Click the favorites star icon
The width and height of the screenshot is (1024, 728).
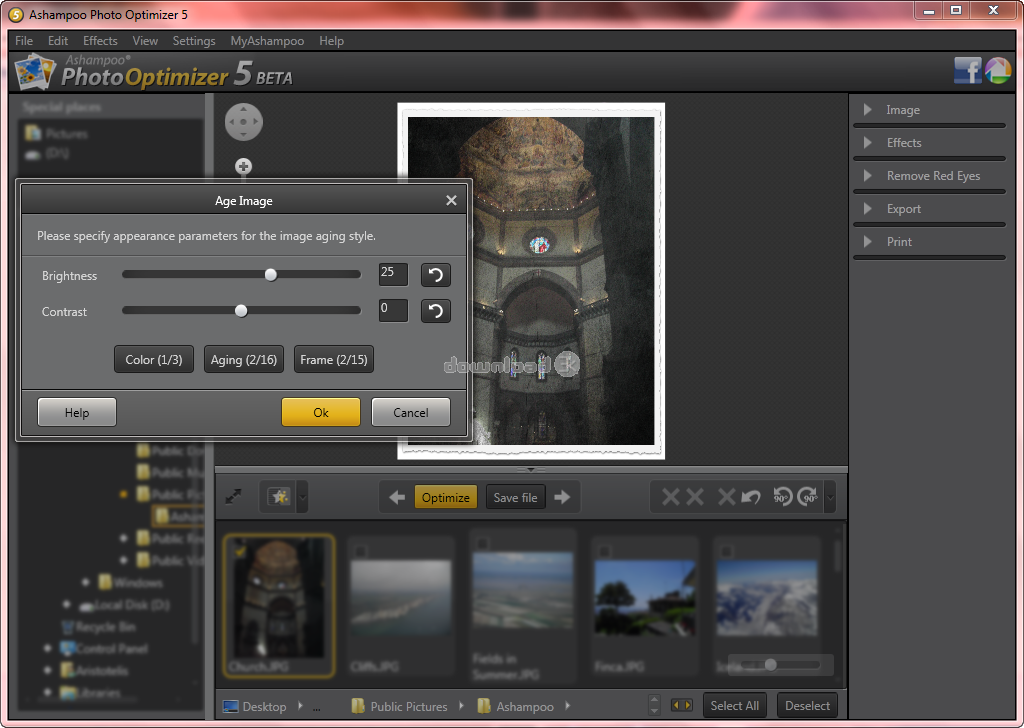coord(280,498)
